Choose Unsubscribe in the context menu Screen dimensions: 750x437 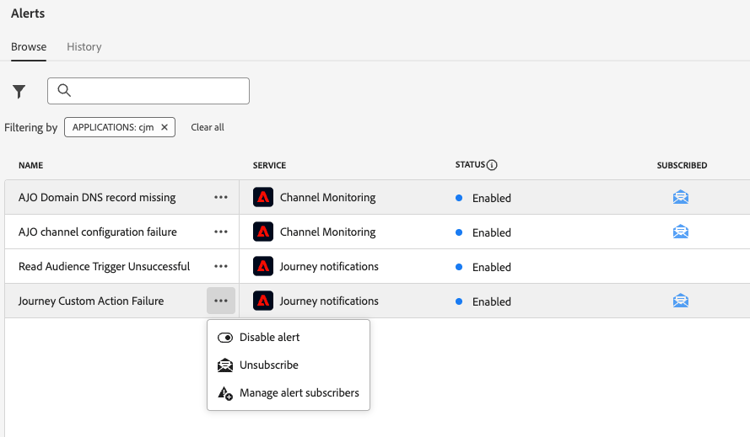(268, 365)
